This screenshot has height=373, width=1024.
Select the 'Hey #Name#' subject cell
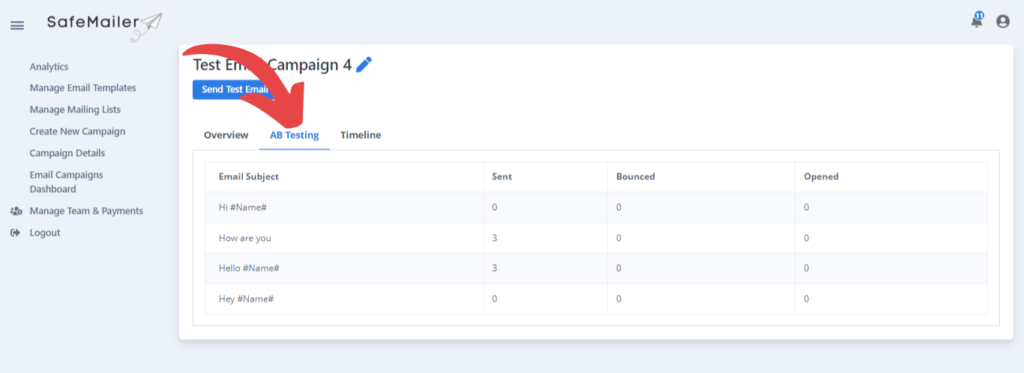click(x=344, y=299)
